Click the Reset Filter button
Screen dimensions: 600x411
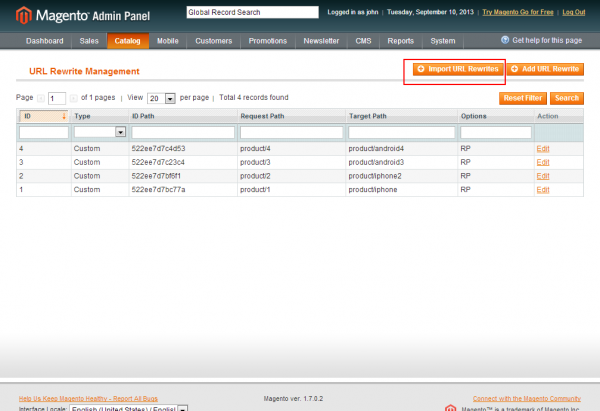[523, 98]
